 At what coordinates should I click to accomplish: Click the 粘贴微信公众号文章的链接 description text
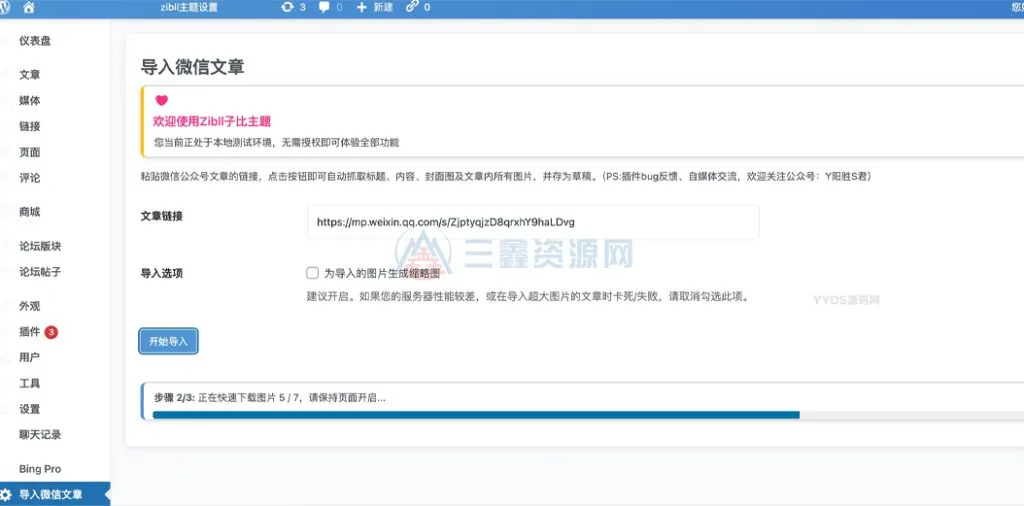pos(505,176)
